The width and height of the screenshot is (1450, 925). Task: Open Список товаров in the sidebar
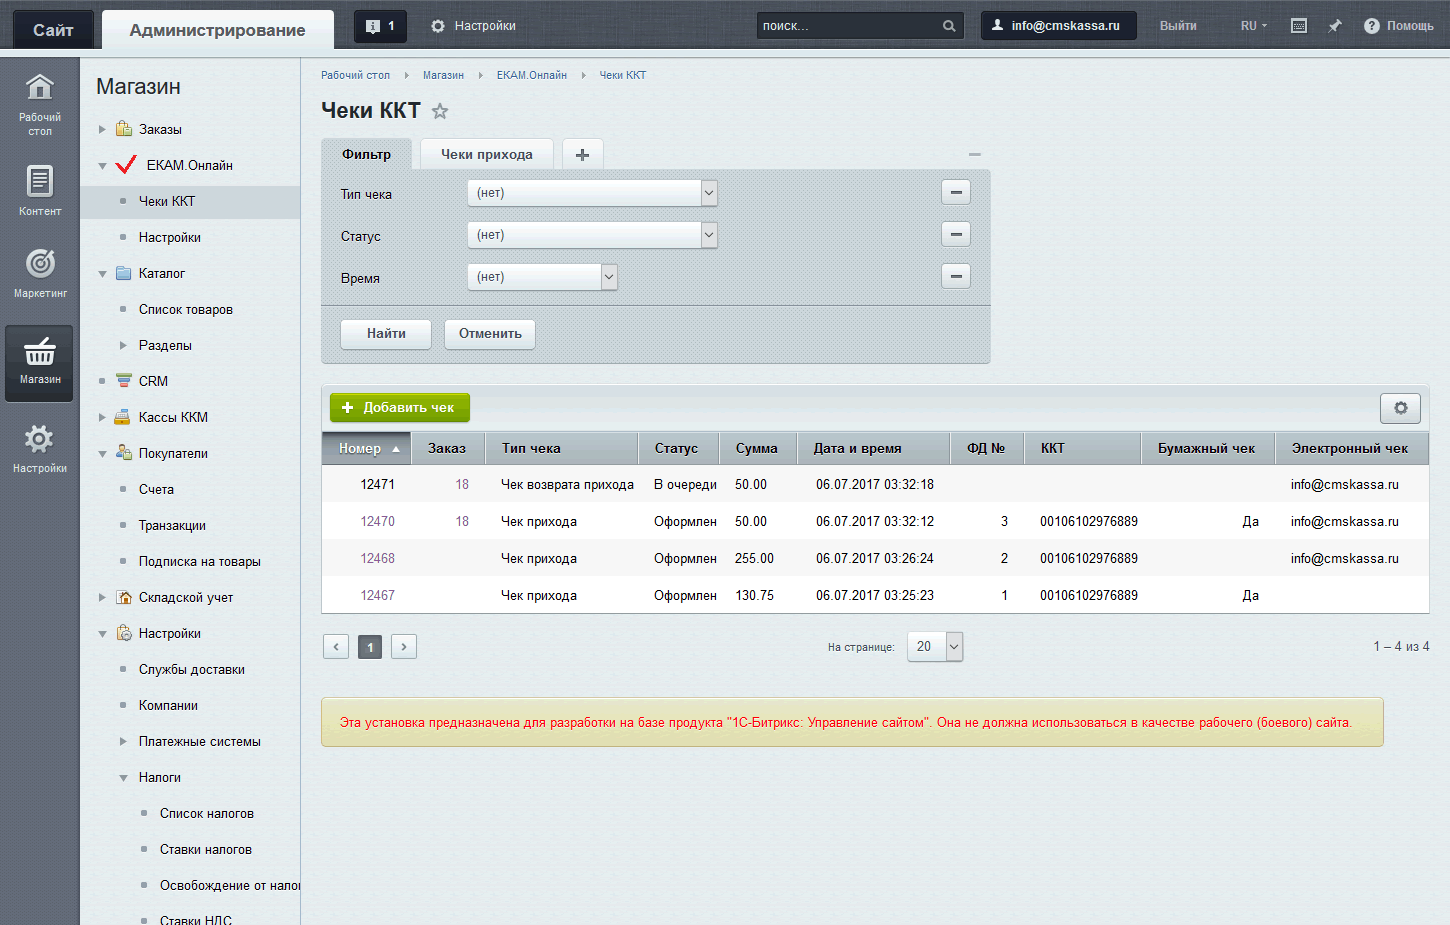click(186, 309)
